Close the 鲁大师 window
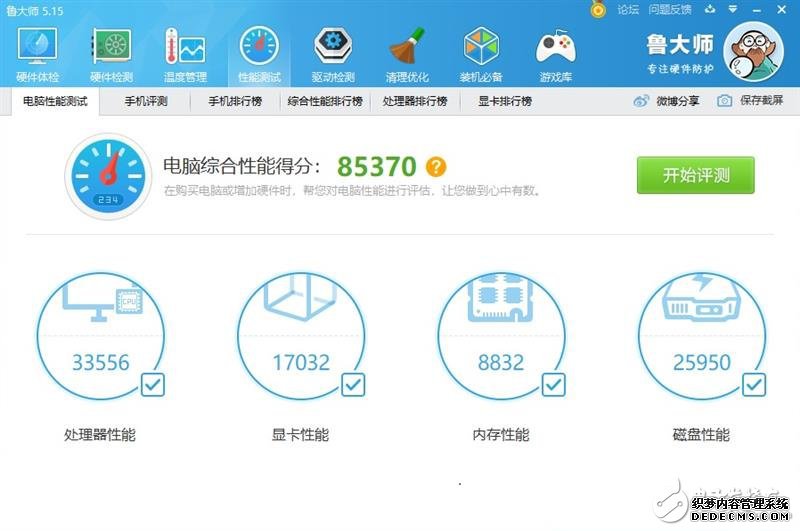 click(x=782, y=9)
